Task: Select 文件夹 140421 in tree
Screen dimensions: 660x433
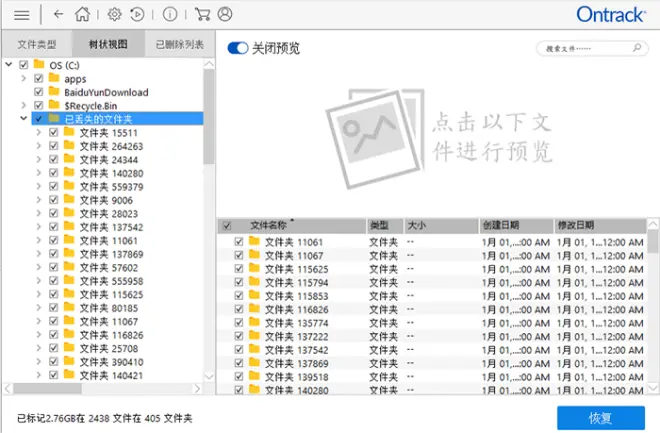Action: click(112, 375)
